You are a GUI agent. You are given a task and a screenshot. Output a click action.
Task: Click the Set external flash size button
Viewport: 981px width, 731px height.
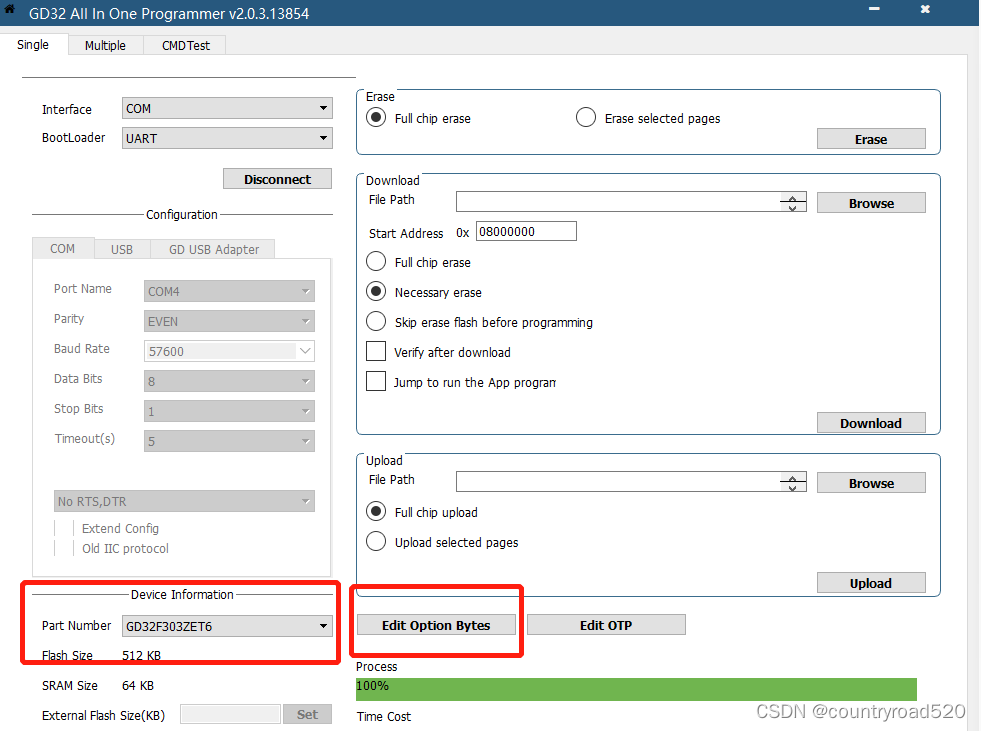tap(307, 714)
